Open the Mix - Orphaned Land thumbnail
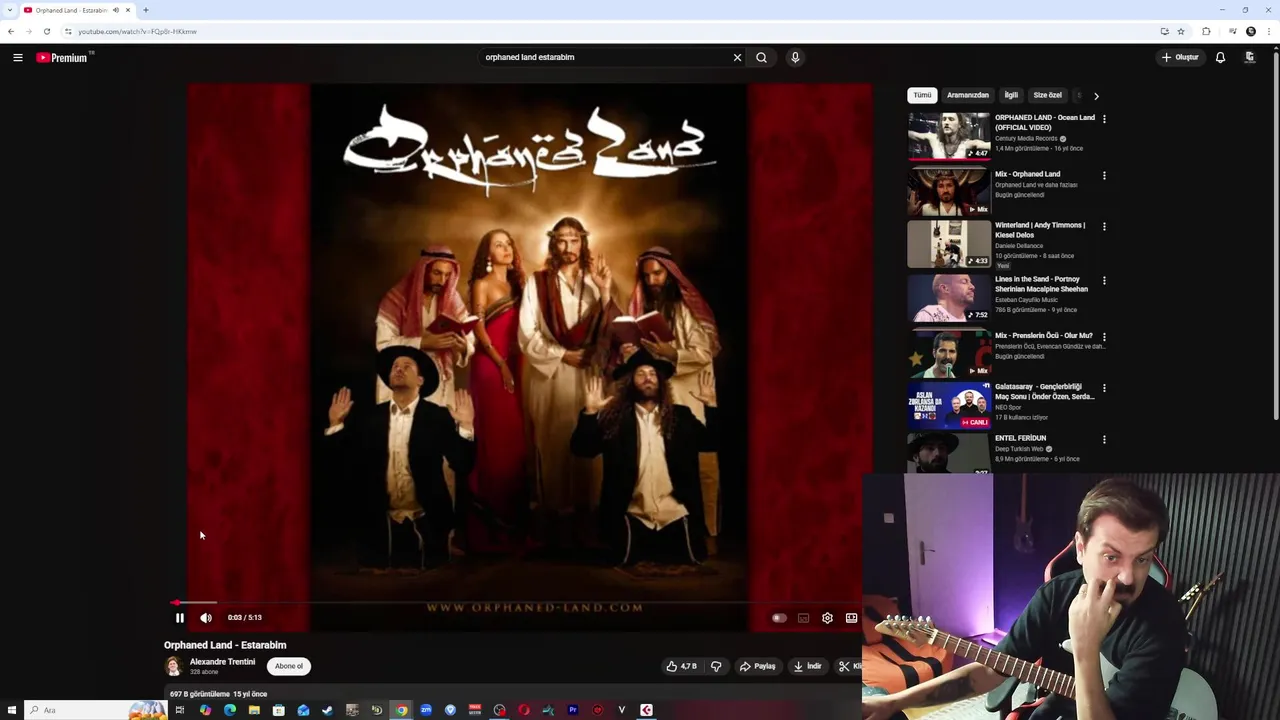 coord(949,192)
